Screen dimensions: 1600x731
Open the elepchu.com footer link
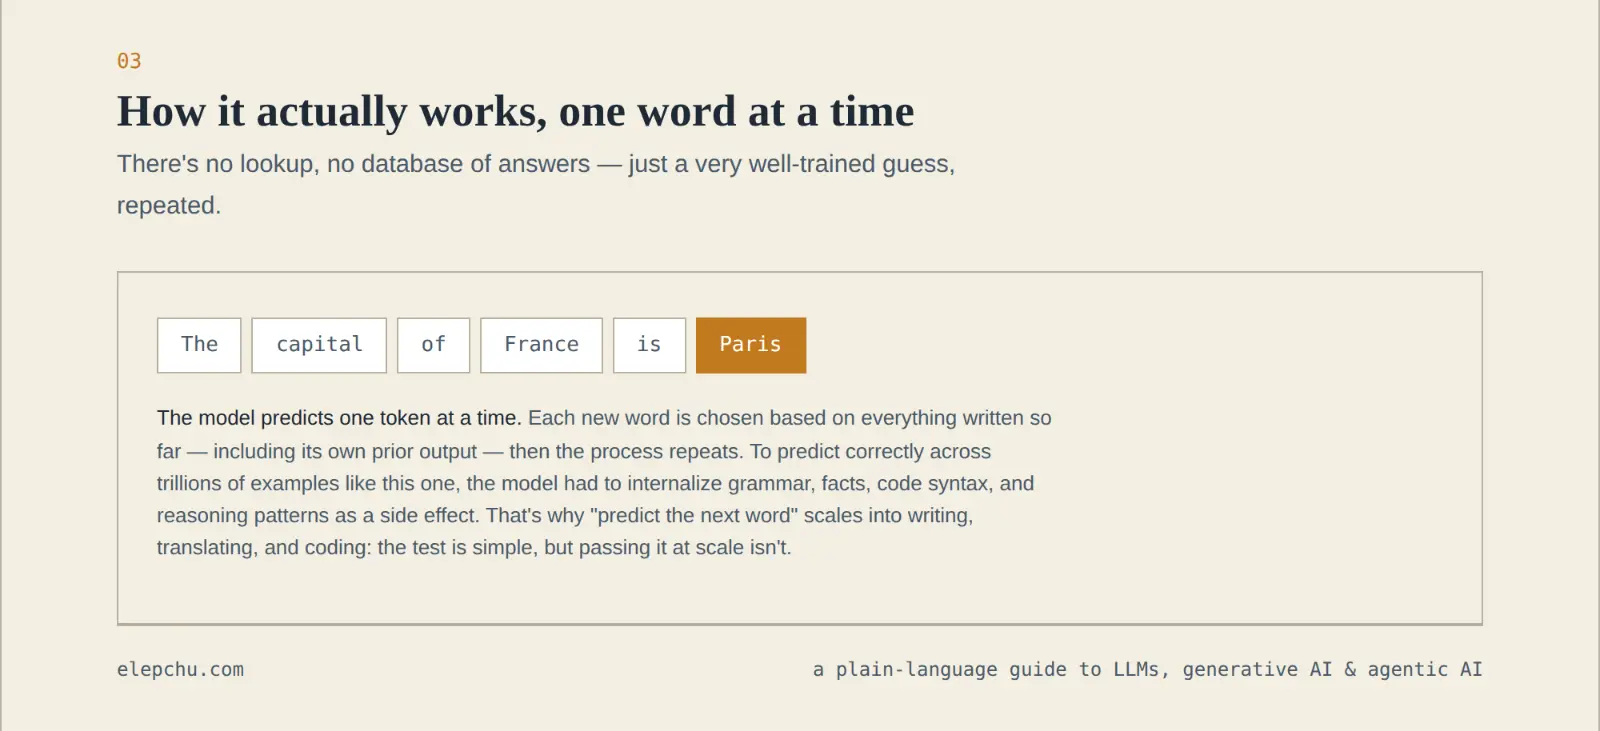point(180,669)
